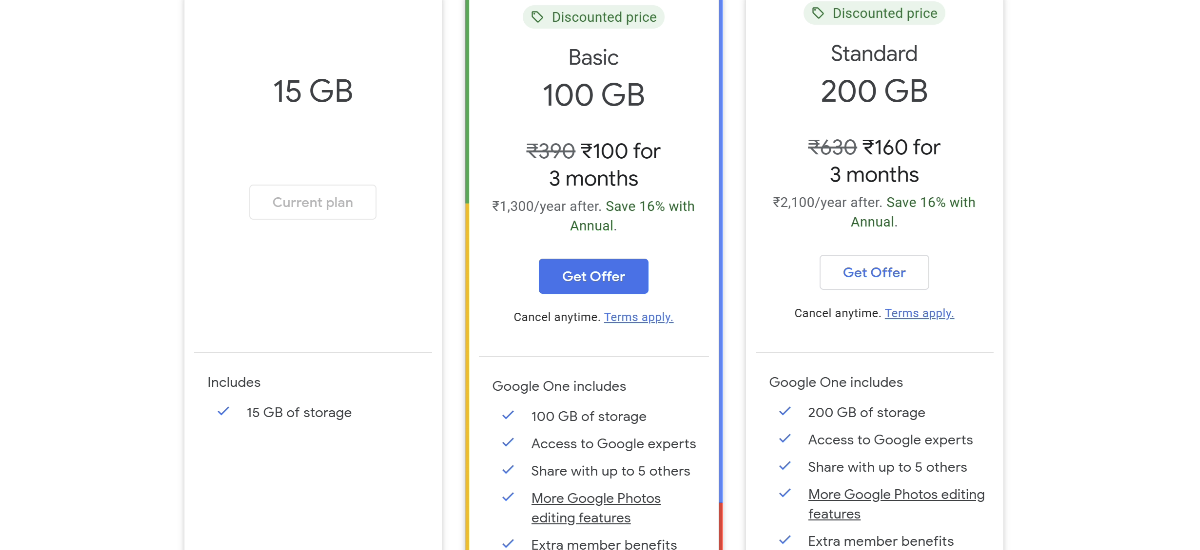This screenshot has height=550, width=1200.
Task: Click Standard plan's Share with 5 others checkmark
Action: pyautogui.click(x=785, y=466)
